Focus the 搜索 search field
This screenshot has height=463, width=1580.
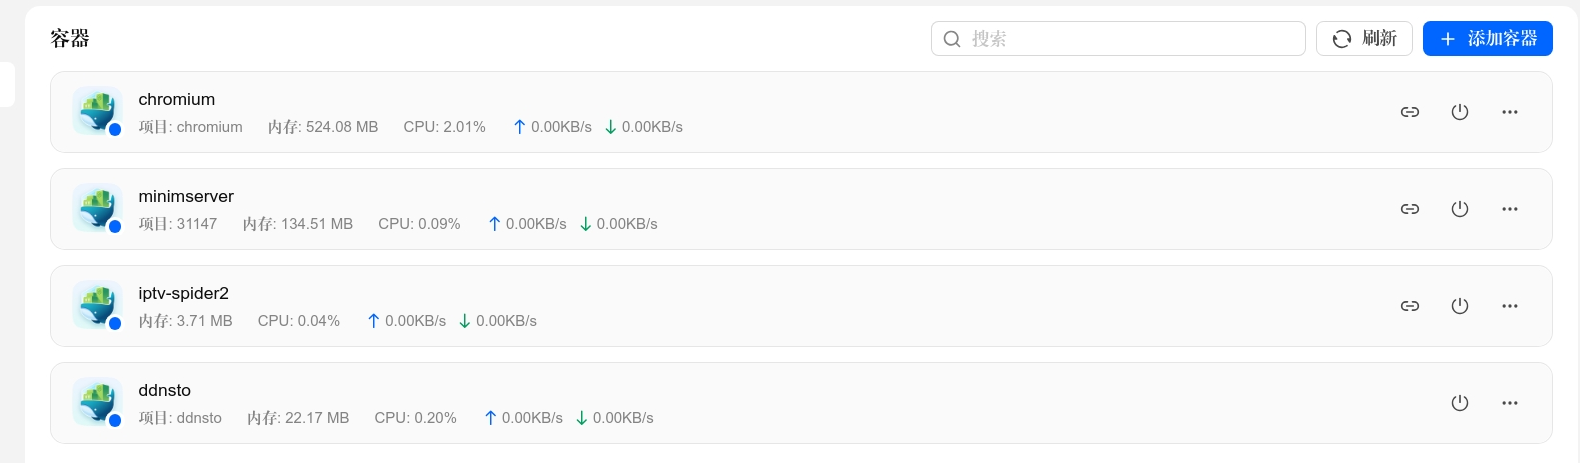coord(1118,38)
